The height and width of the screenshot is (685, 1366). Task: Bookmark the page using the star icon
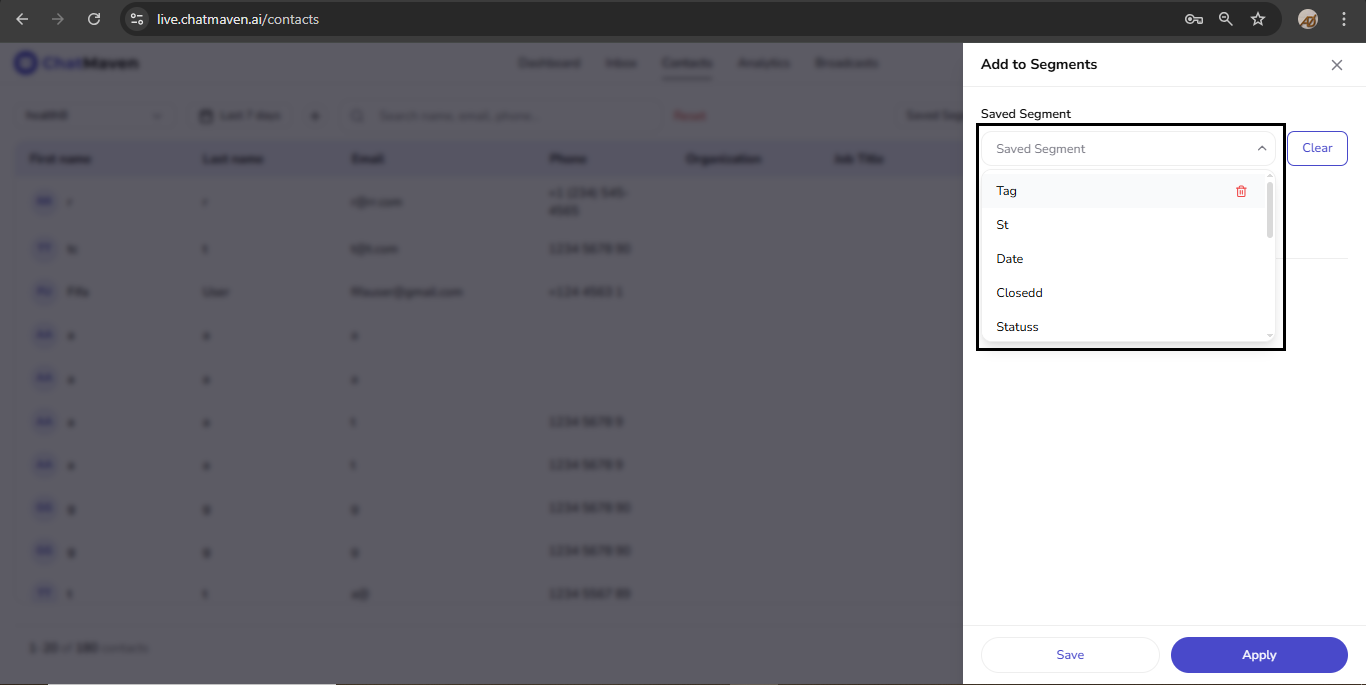pos(1258,18)
